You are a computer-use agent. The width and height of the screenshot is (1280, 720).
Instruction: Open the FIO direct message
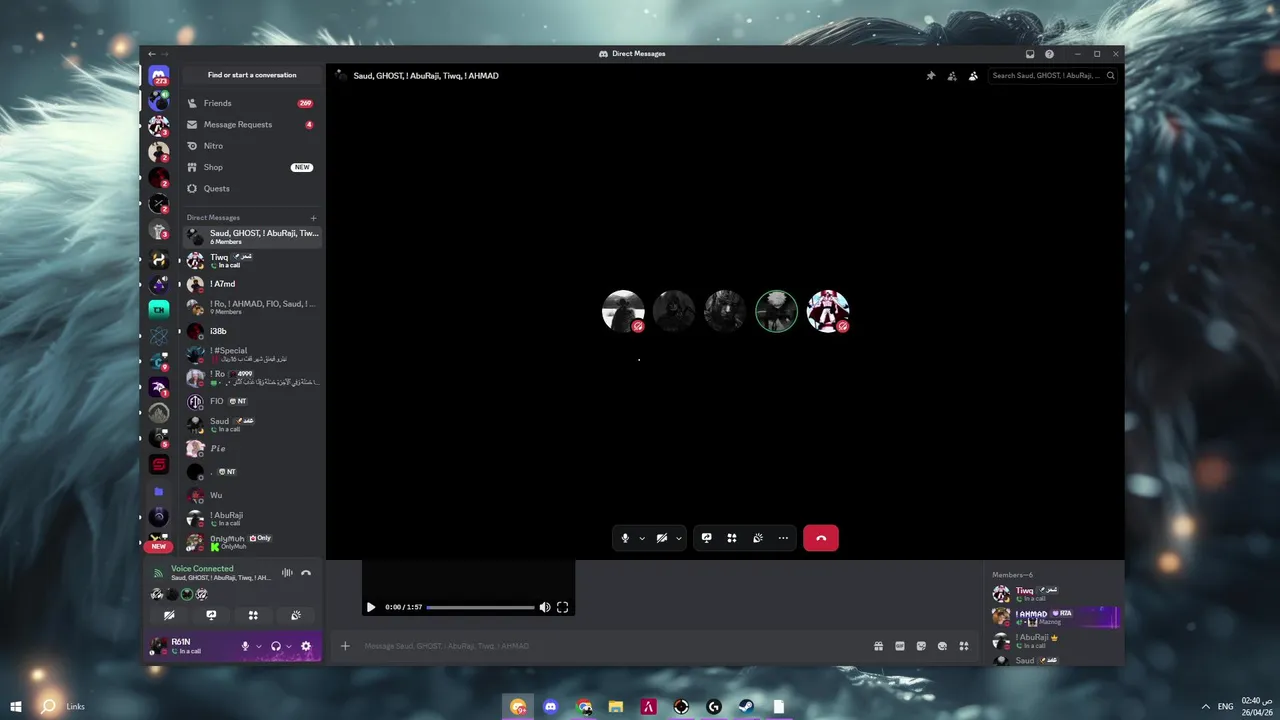(252, 401)
